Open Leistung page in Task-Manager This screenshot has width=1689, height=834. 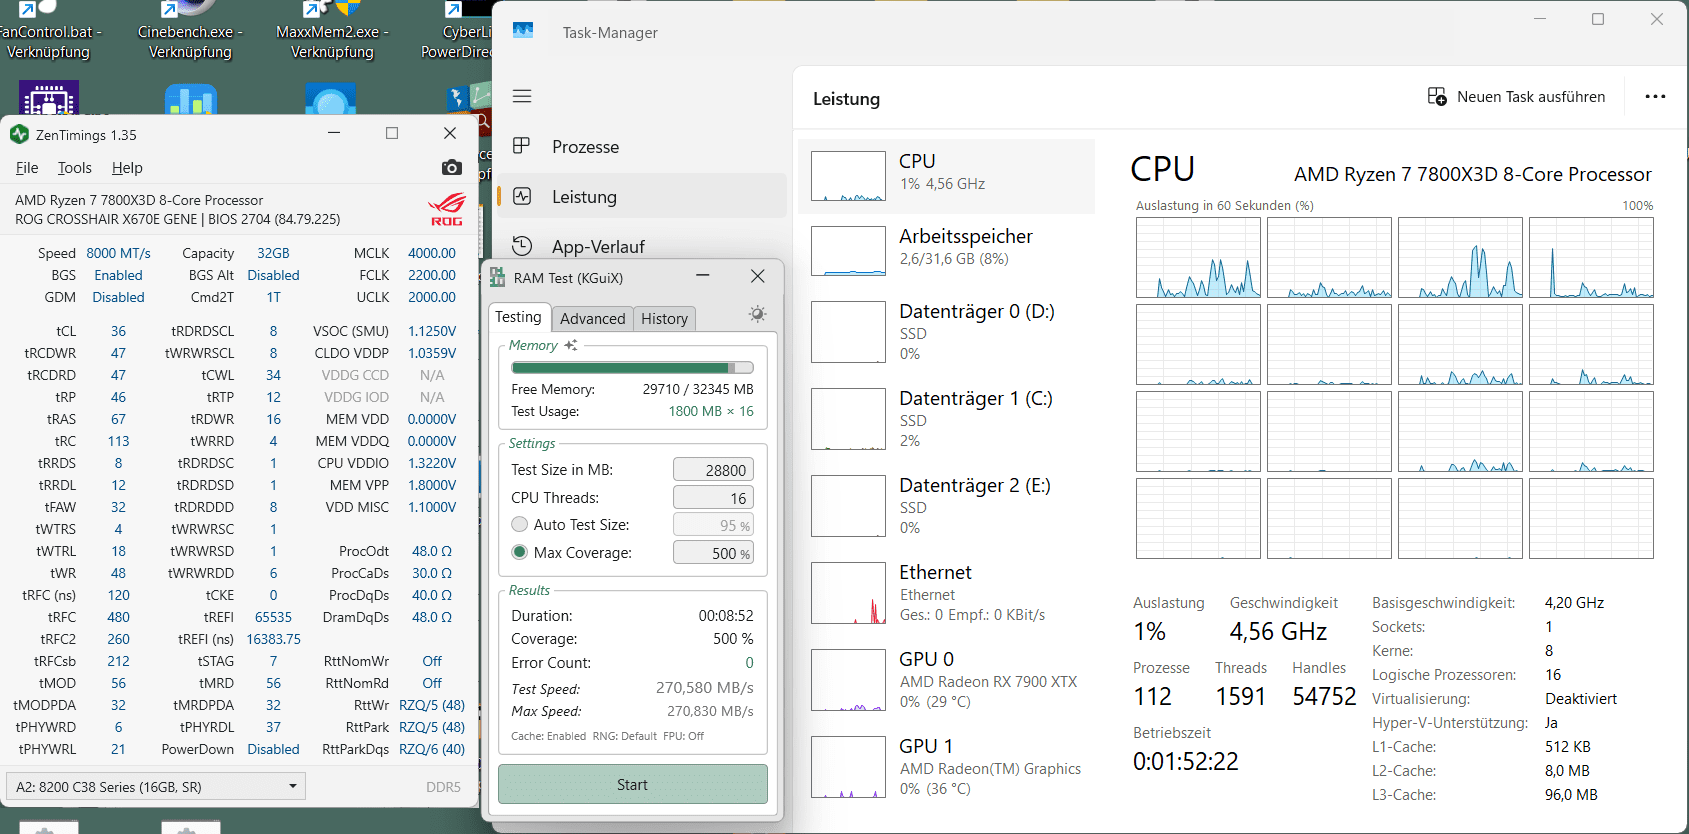point(641,197)
